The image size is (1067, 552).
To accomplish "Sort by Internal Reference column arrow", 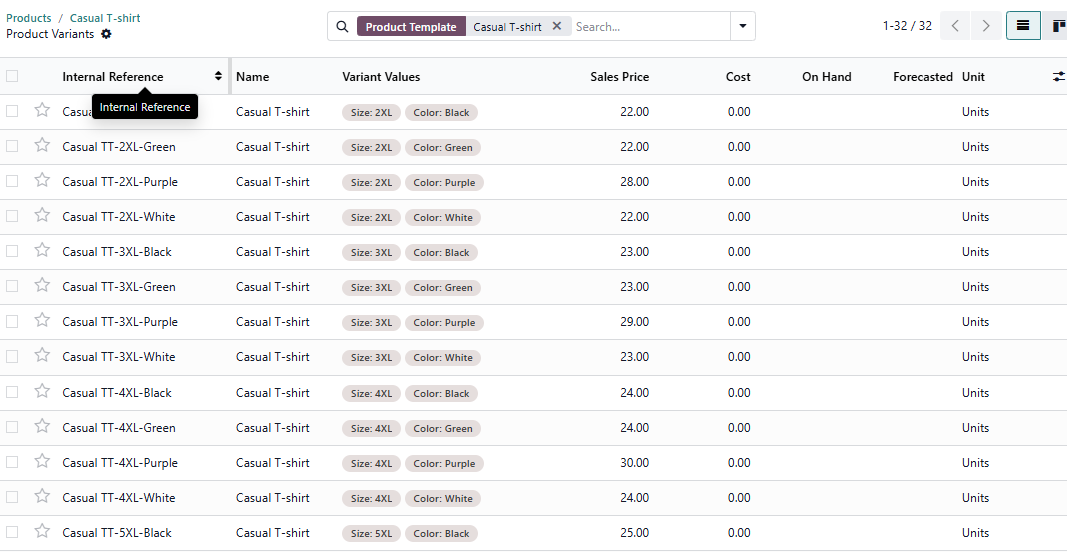I will tap(218, 77).
